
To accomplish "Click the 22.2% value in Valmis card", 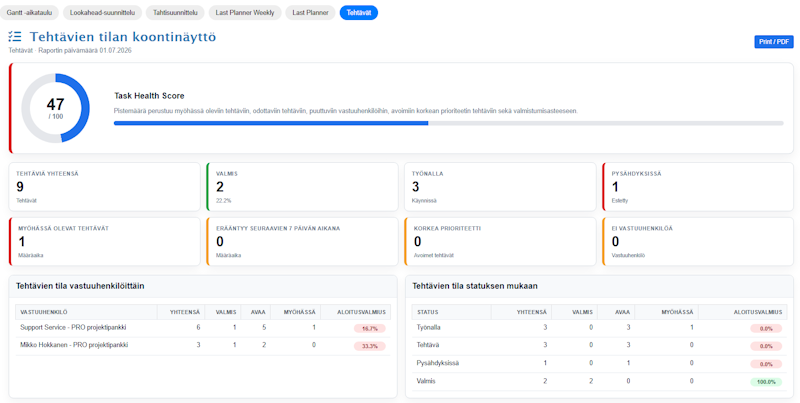I will 223,200.
